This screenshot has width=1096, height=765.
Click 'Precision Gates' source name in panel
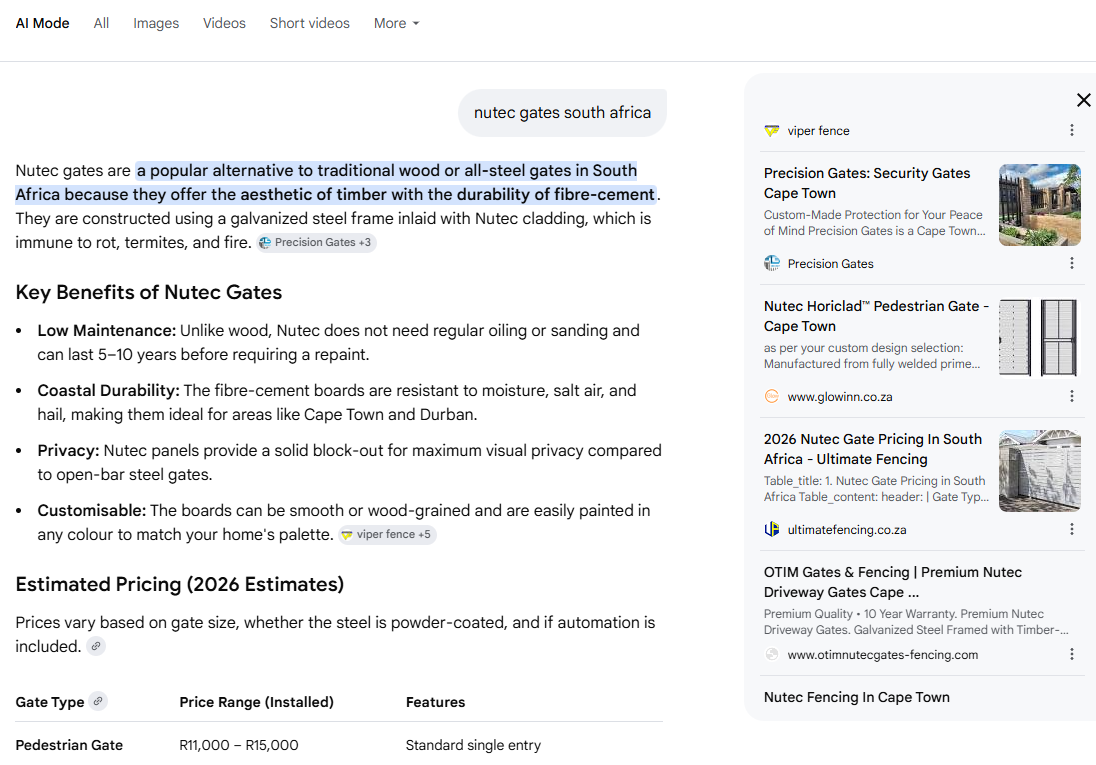(830, 264)
